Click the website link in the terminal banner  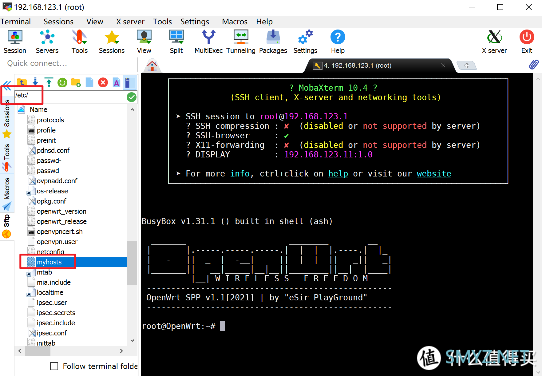434,173
